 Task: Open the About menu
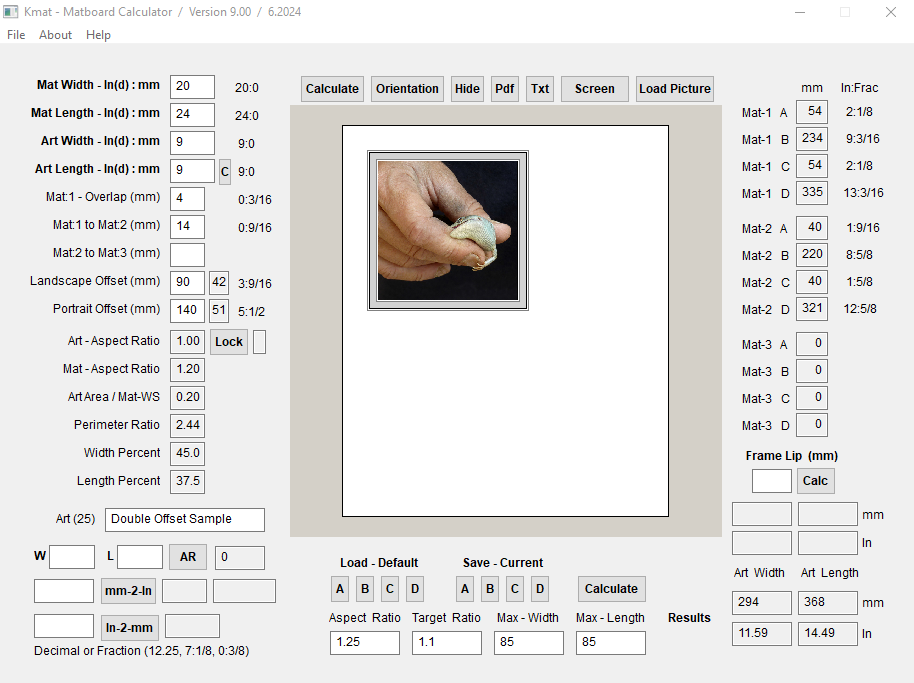[x=55, y=35]
